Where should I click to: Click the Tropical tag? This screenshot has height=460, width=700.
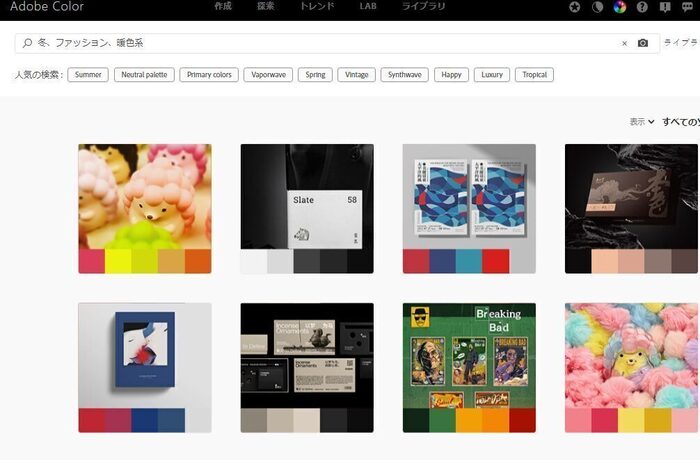pyautogui.click(x=534, y=75)
